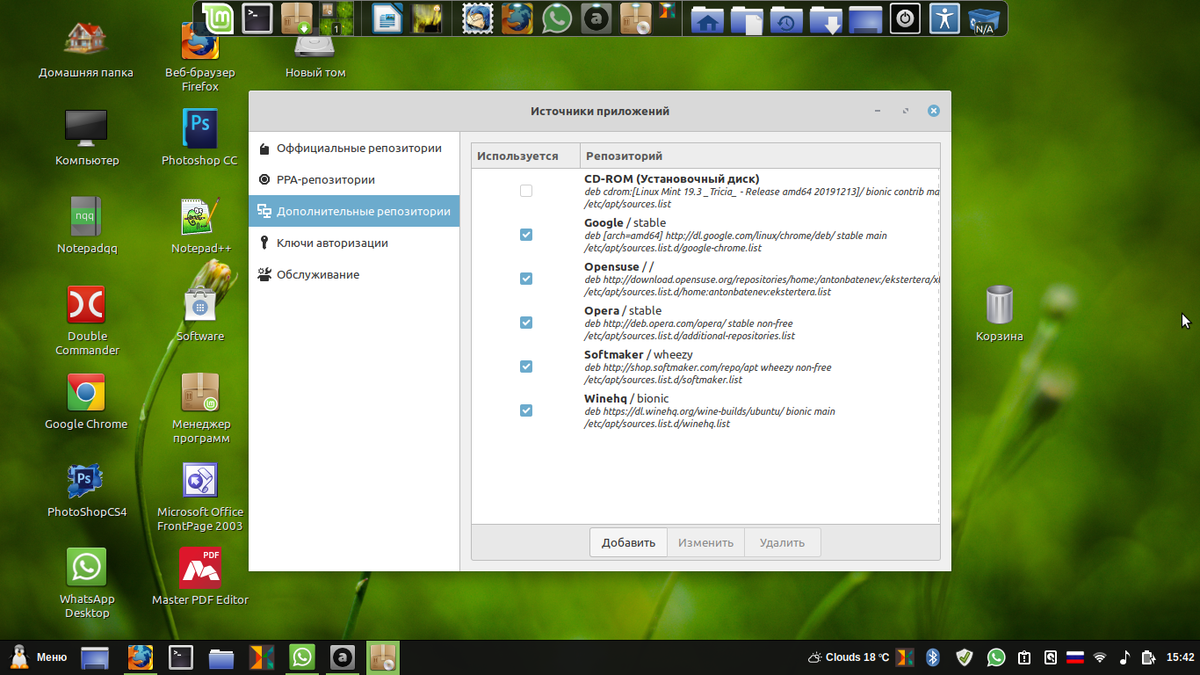Open trash bin N/A icon in dock
This screenshot has height=675, width=1200.
[984, 19]
